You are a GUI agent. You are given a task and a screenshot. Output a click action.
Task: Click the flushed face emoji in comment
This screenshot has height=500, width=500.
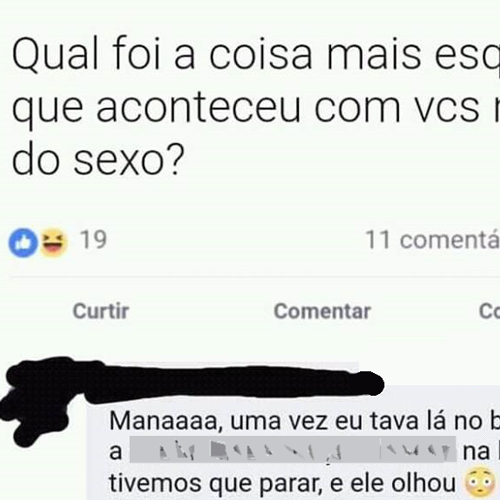tap(480, 484)
